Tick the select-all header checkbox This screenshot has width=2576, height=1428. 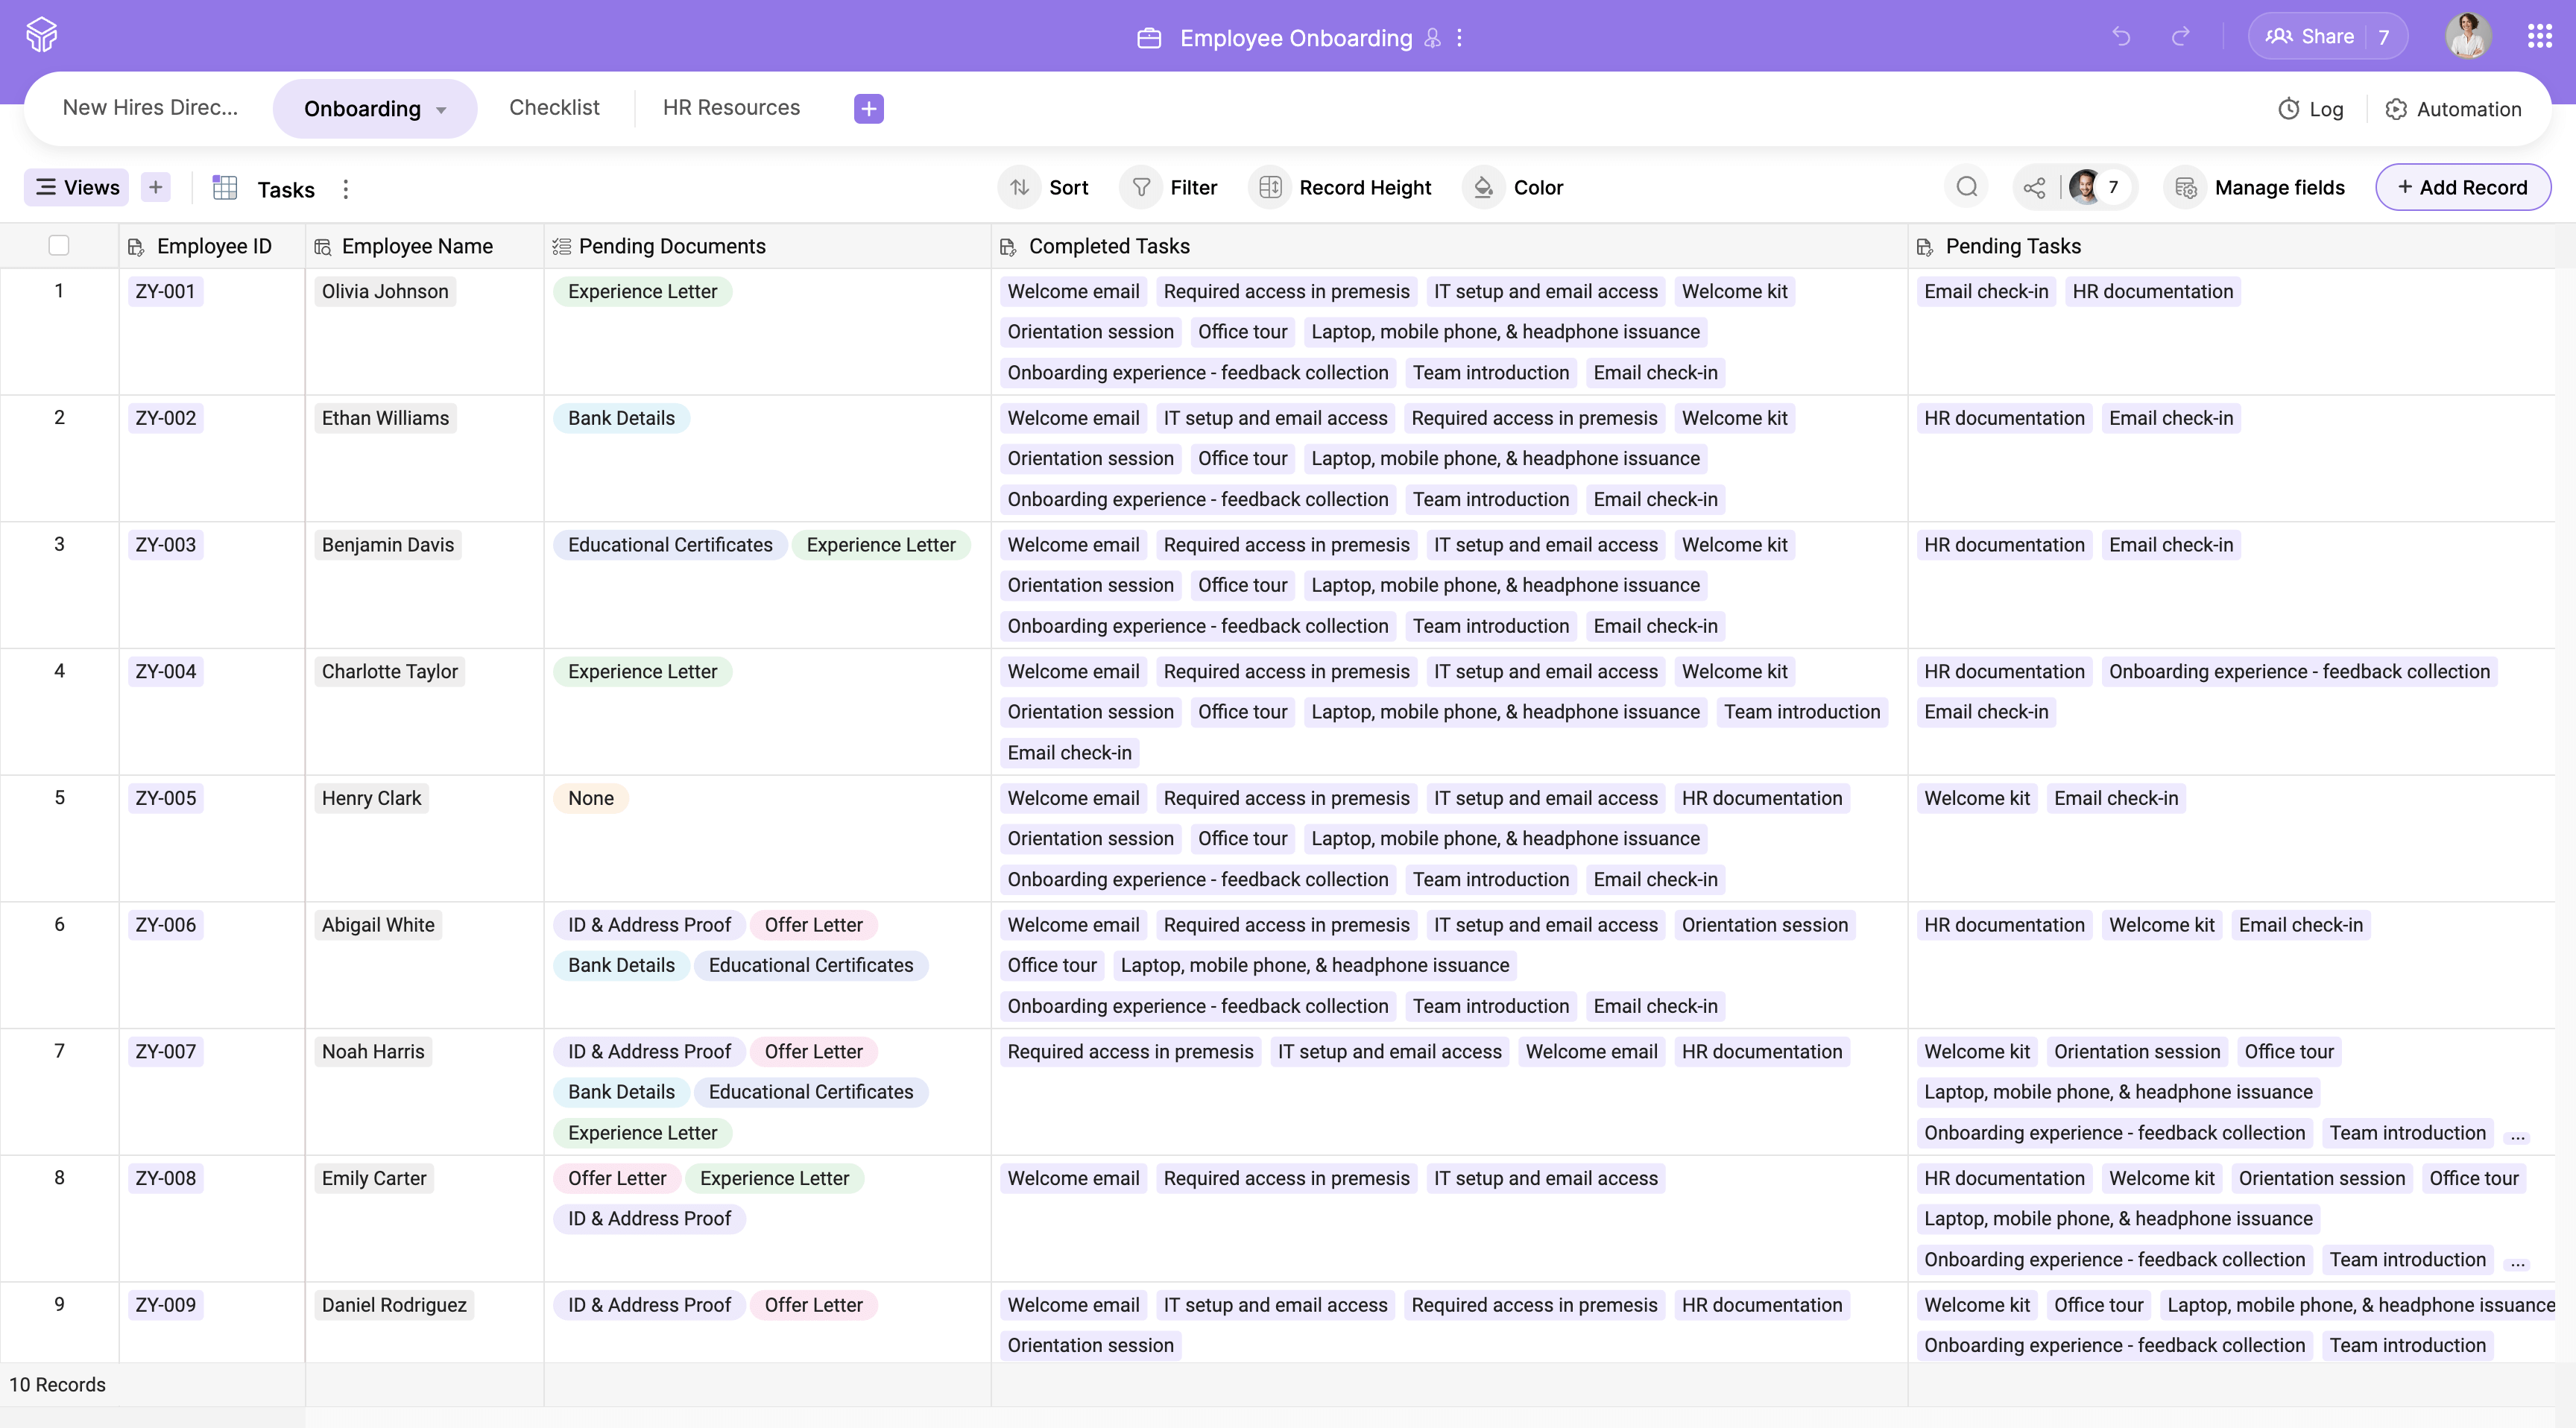[59, 245]
